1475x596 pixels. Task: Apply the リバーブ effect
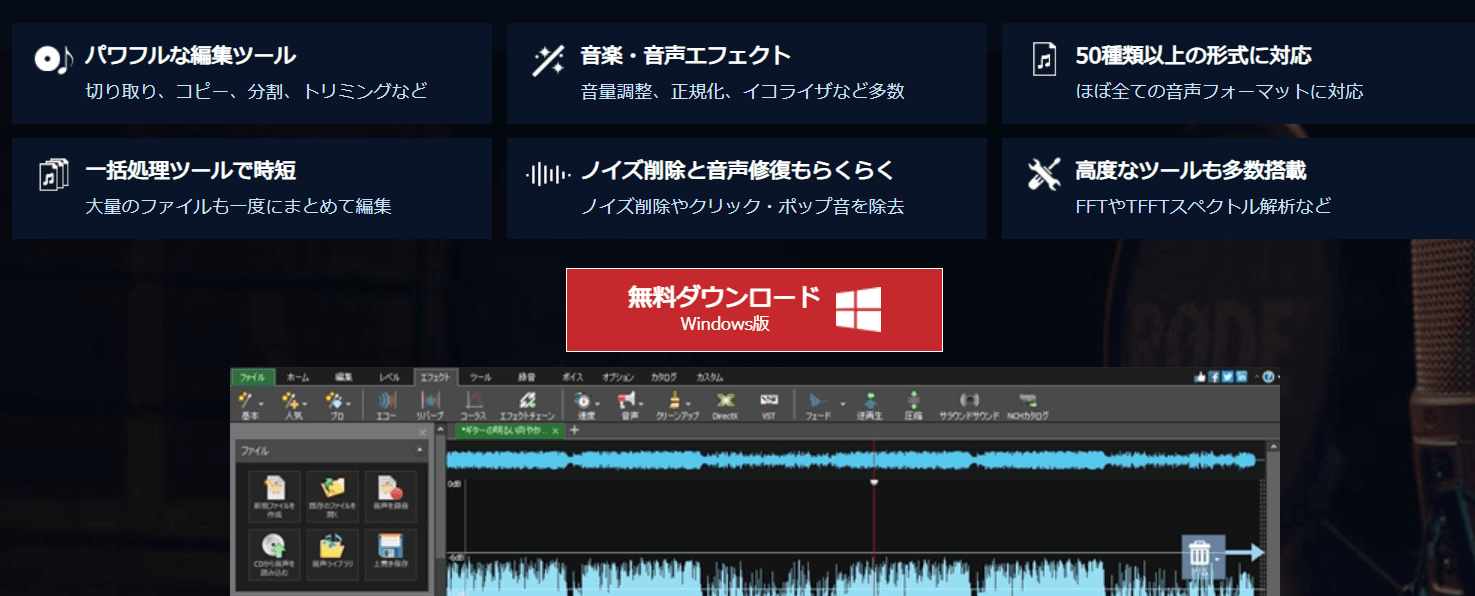pos(430,405)
